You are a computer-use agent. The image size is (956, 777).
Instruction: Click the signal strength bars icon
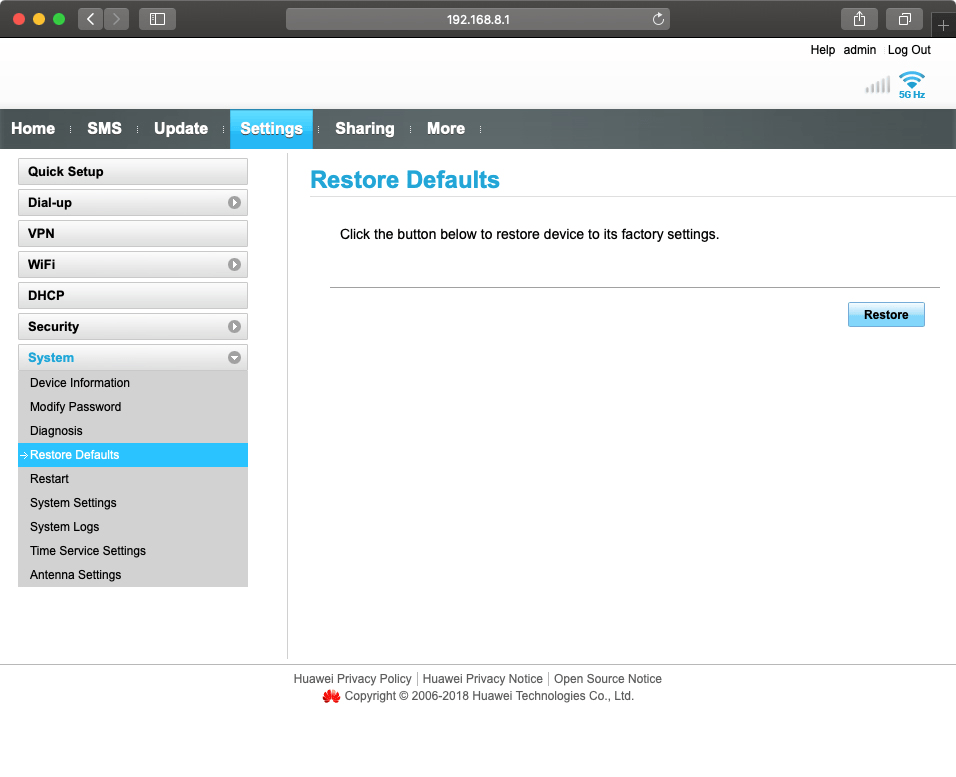[x=877, y=85]
